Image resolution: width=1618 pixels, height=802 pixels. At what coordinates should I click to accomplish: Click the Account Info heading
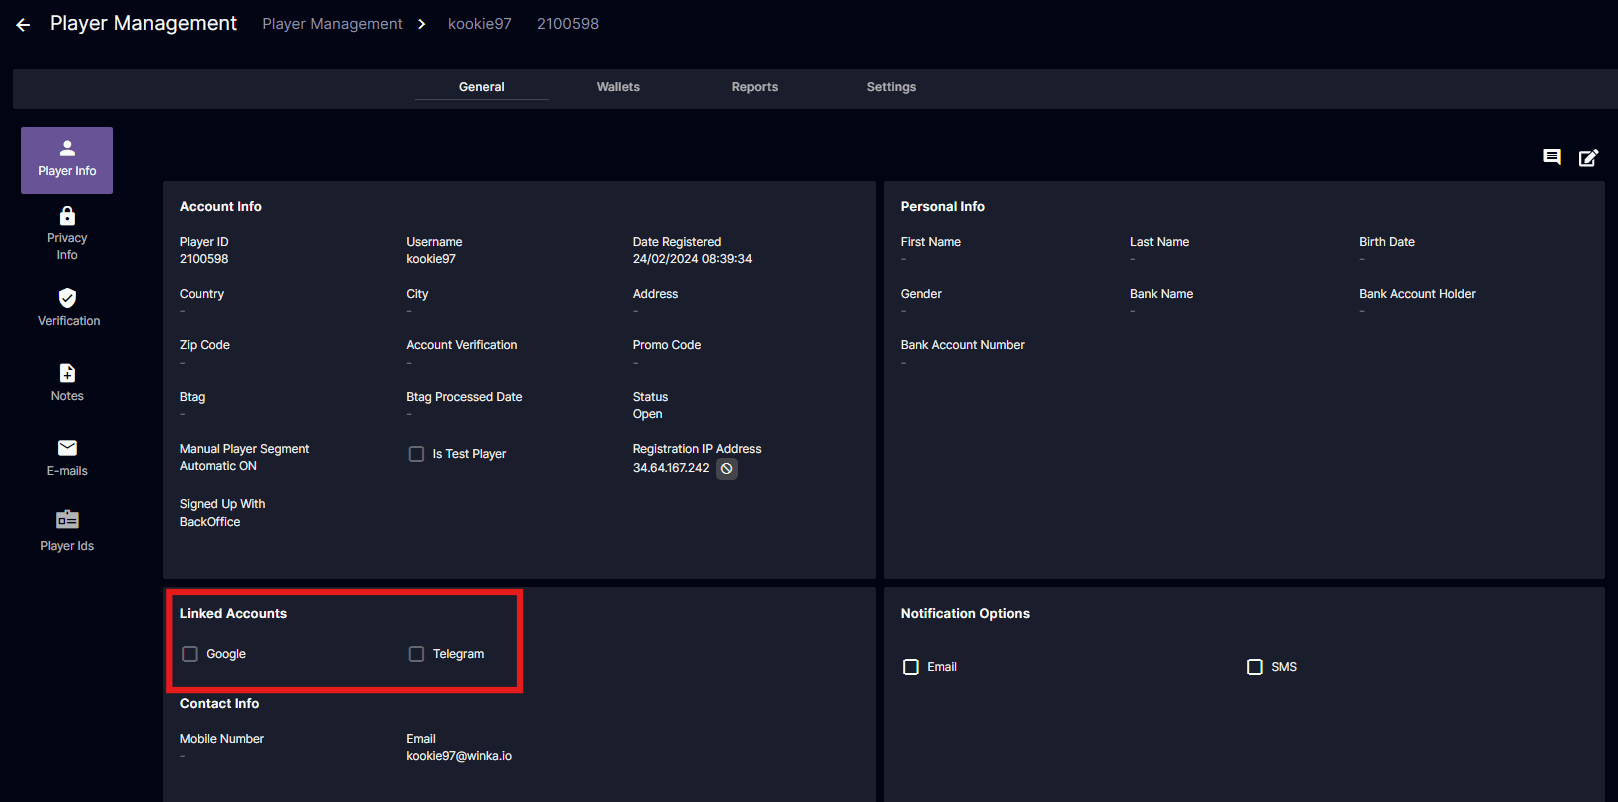point(221,207)
